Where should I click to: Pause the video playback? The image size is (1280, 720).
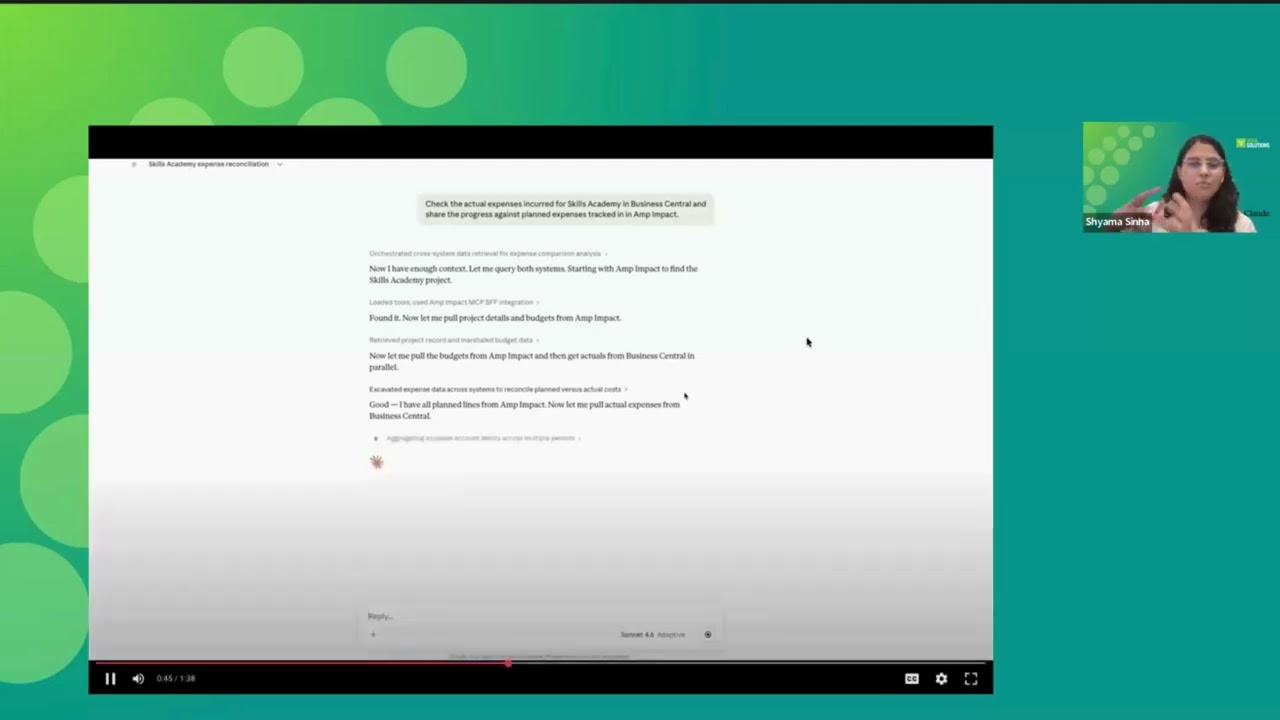click(x=110, y=678)
